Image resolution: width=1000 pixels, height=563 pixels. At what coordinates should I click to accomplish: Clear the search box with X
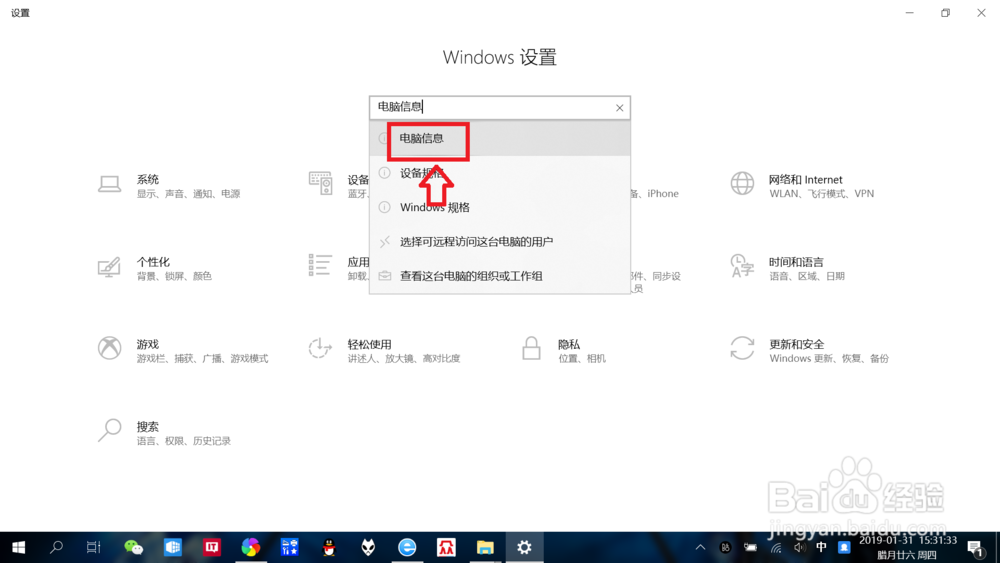[619, 108]
